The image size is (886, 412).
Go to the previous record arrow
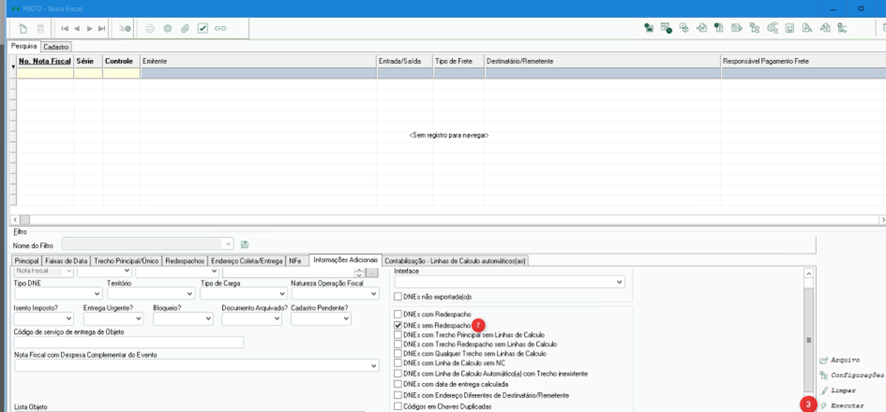[77, 28]
